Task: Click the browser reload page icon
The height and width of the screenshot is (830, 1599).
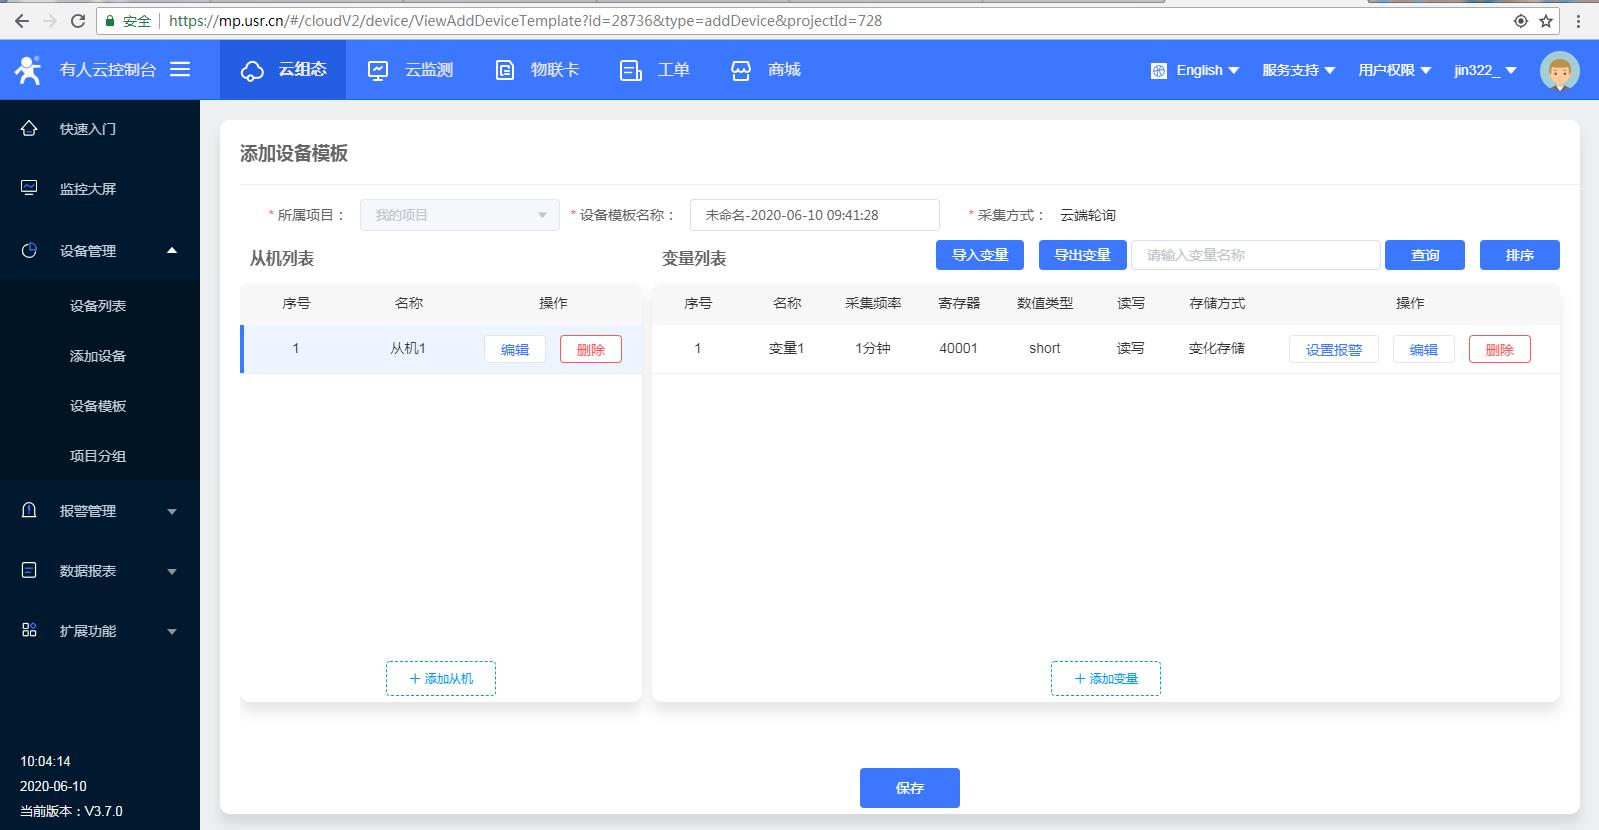Action: pyautogui.click(x=78, y=21)
